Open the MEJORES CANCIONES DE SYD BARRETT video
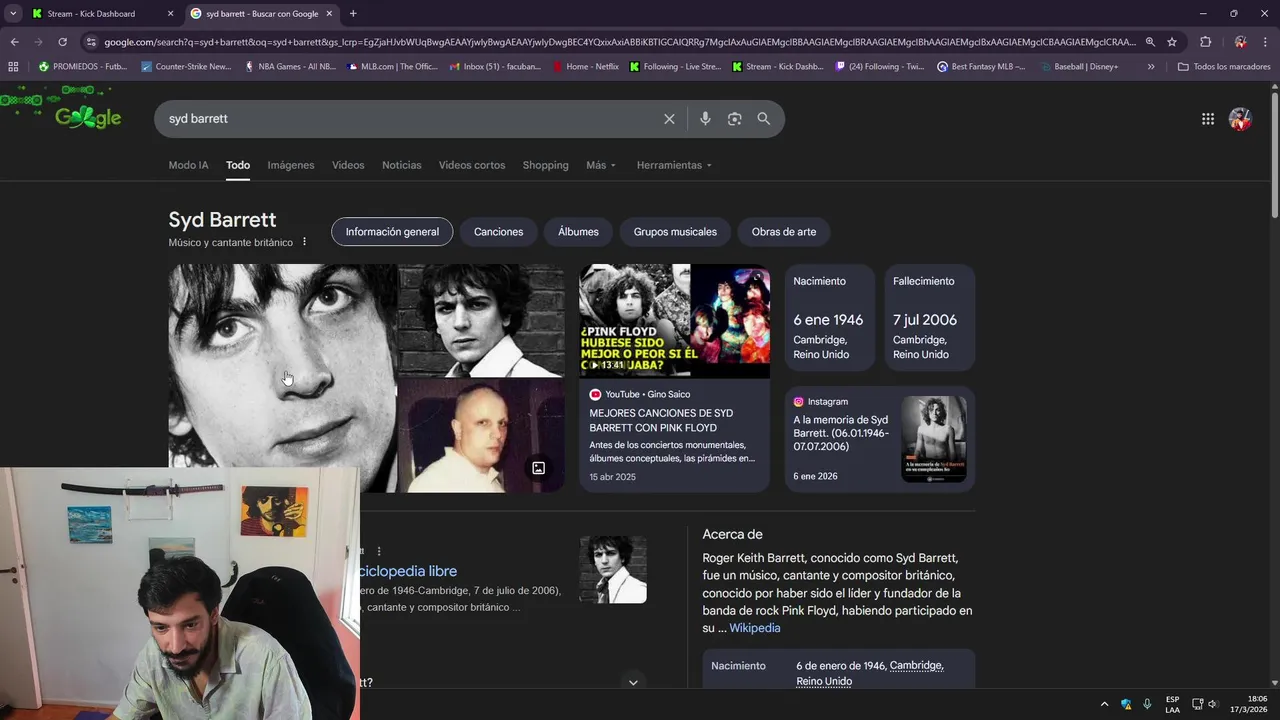The height and width of the screenshot is (720, 1280). [x=661, y=420]
